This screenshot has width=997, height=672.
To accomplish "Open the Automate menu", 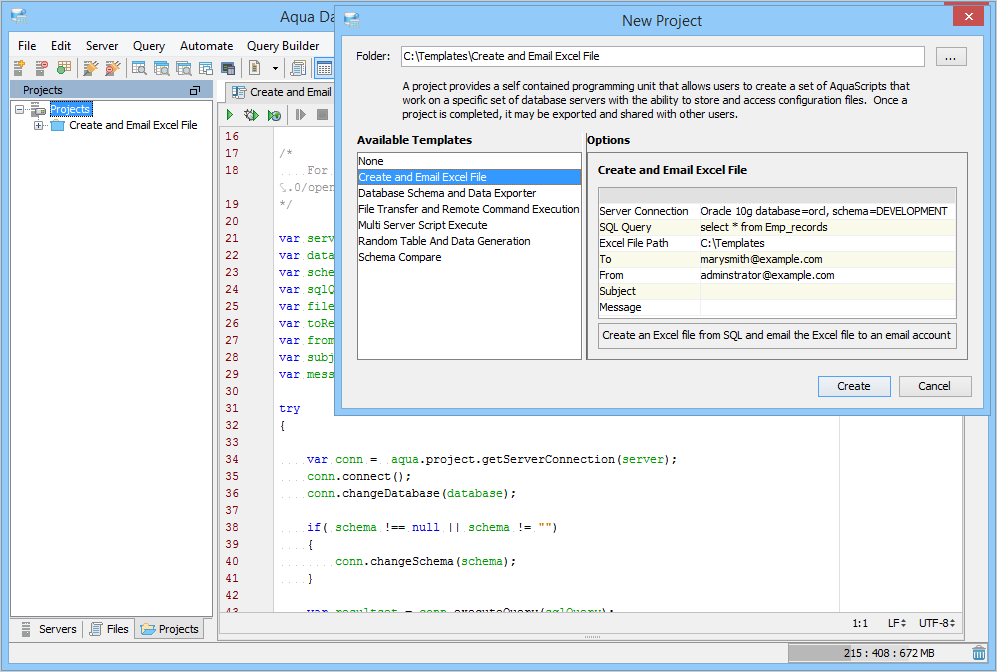I will pyautogui.click(x=206, y=46).
